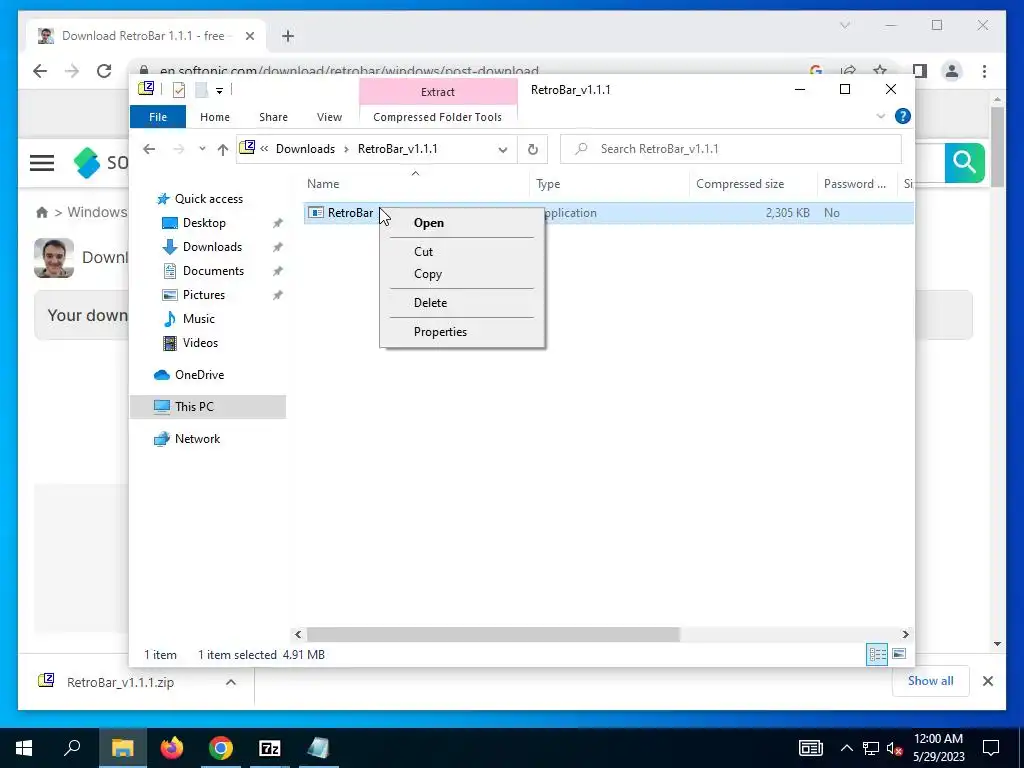The height and width of the screenshot is (768, 1024).
Task: Expand the address bar history dropdown
Action: coord(503,150)
